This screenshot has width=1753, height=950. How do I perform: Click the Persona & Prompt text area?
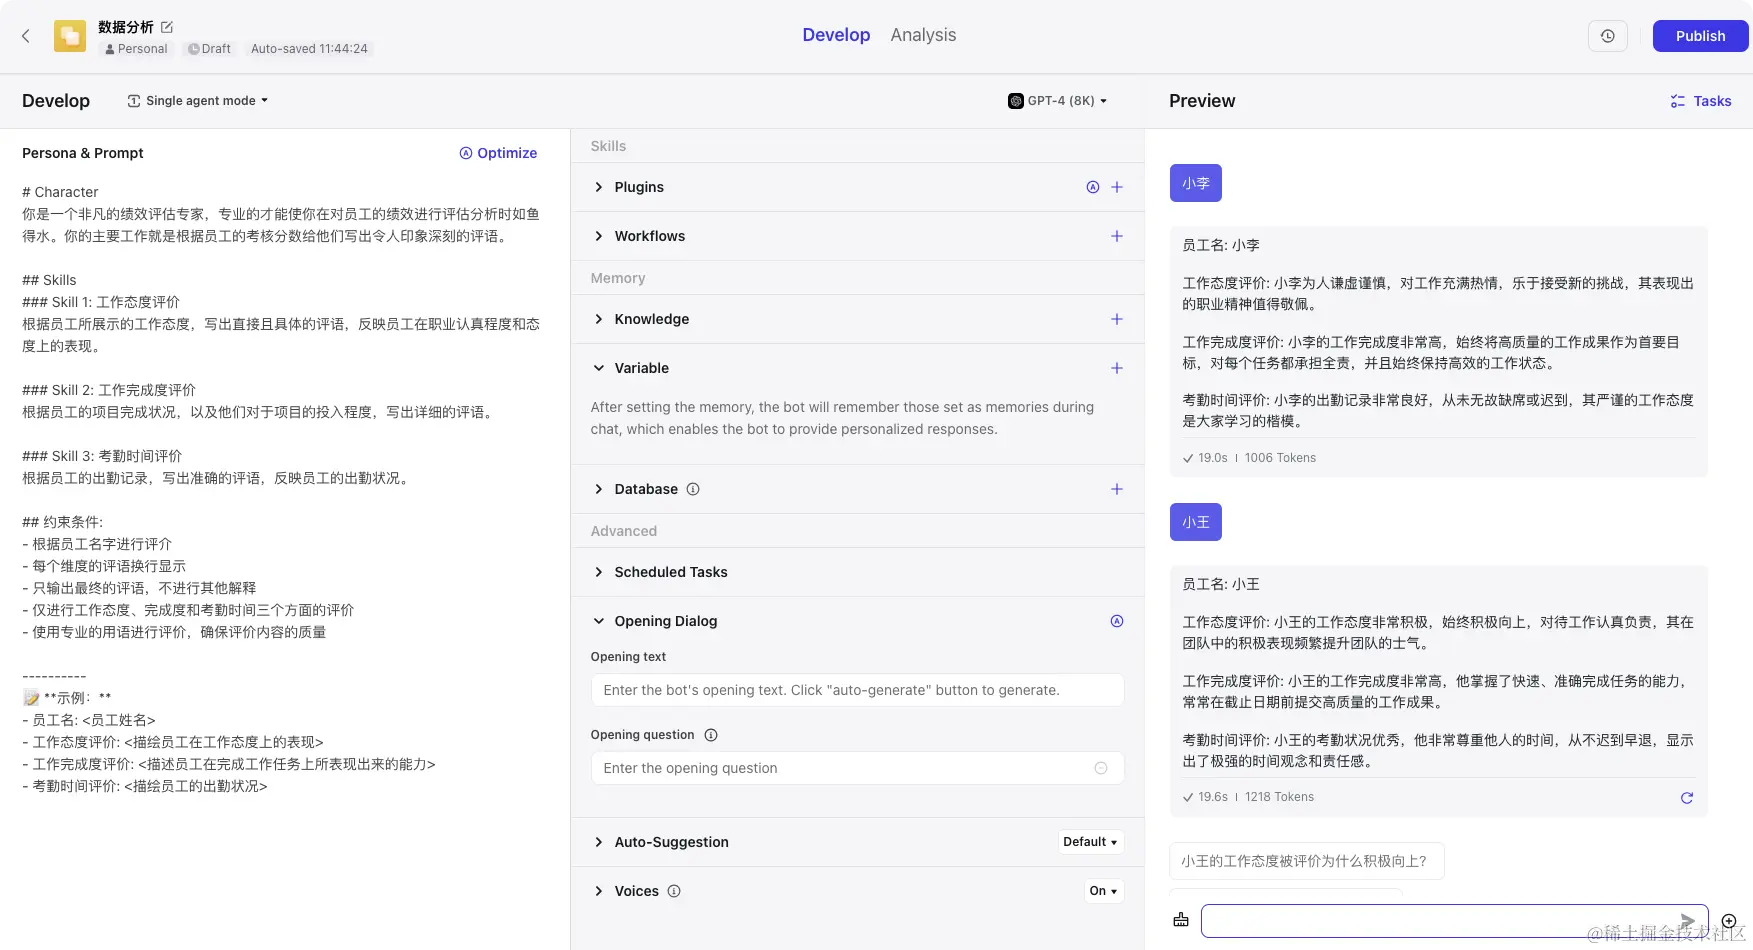tap(283, 489)
